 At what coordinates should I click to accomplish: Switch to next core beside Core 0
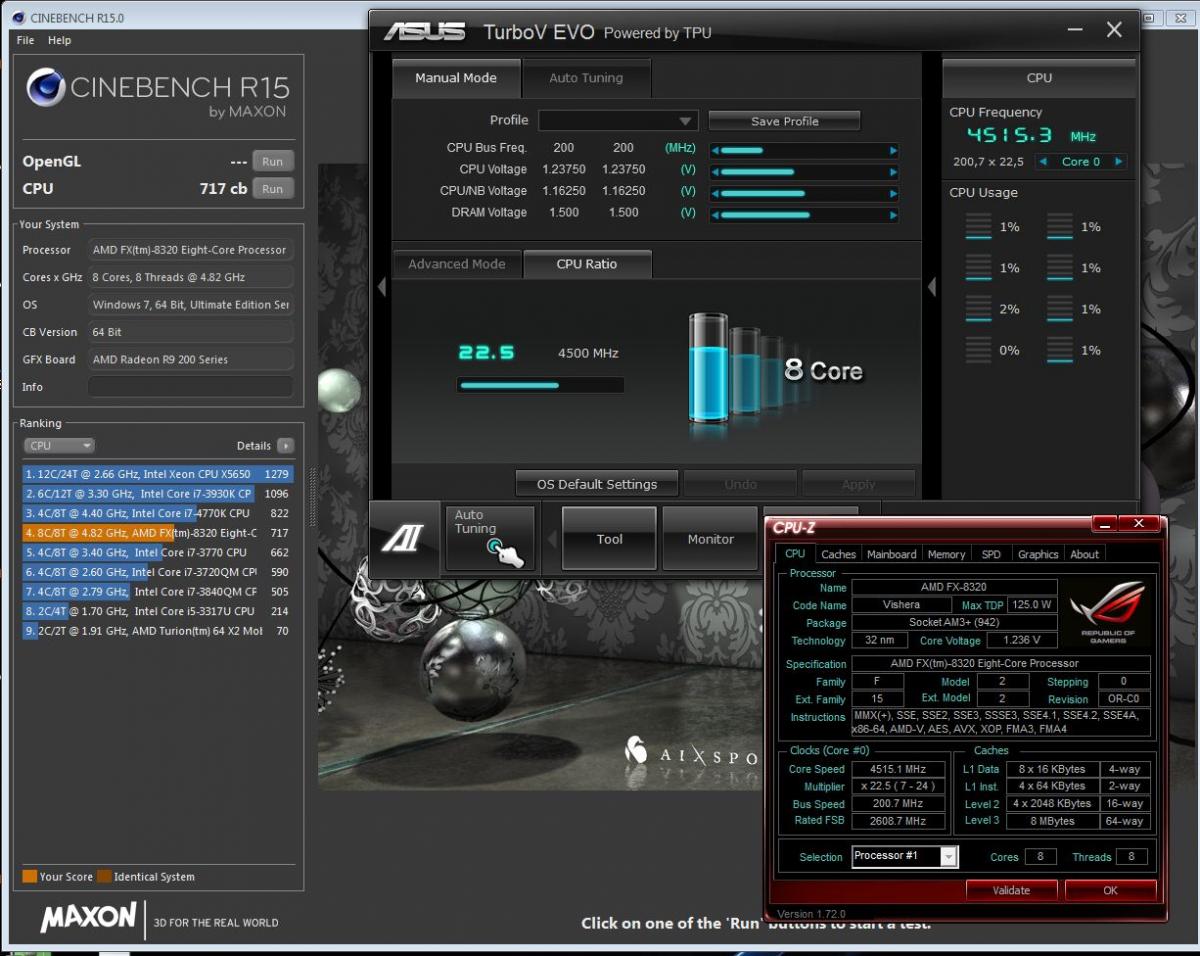click(x=1118, y=162)
